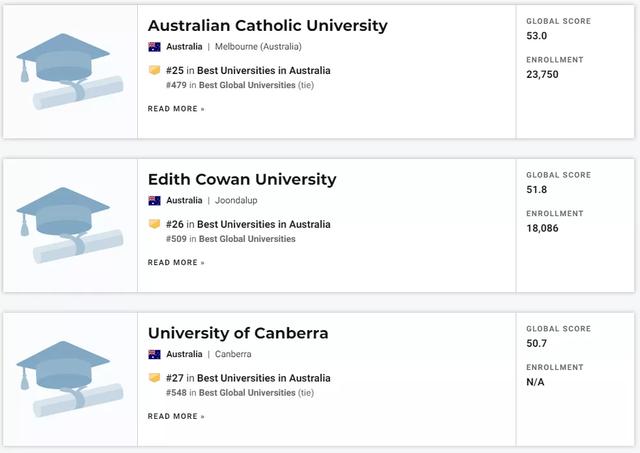Open Edith Cowan University title link
This screenshot has width=640, height=453.
pyautogui.click(x=242, y=180)
